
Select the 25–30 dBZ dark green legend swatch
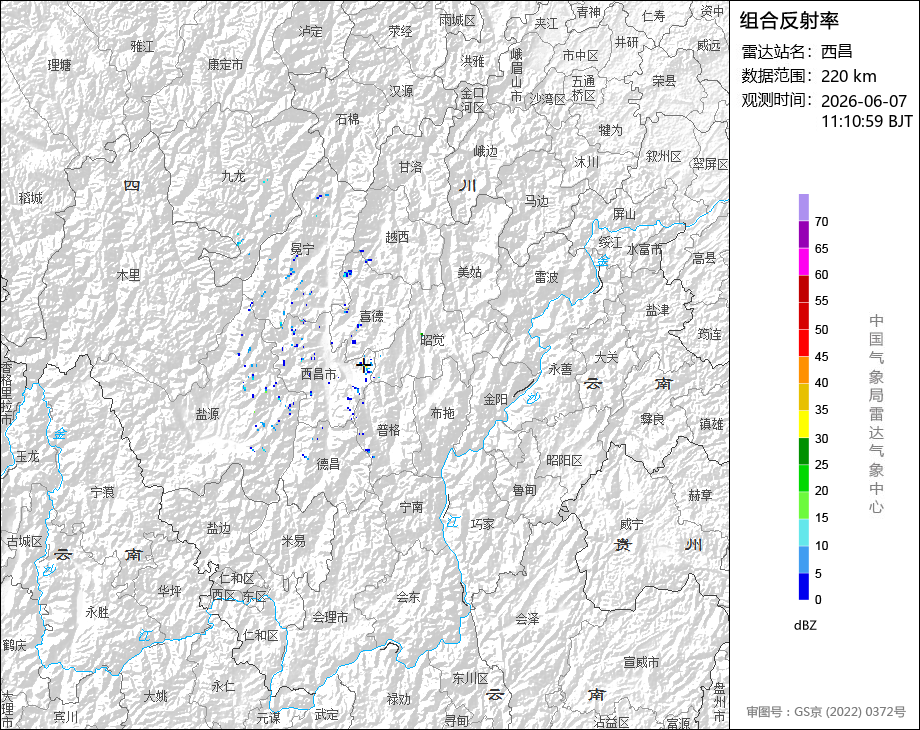point(804,451)
